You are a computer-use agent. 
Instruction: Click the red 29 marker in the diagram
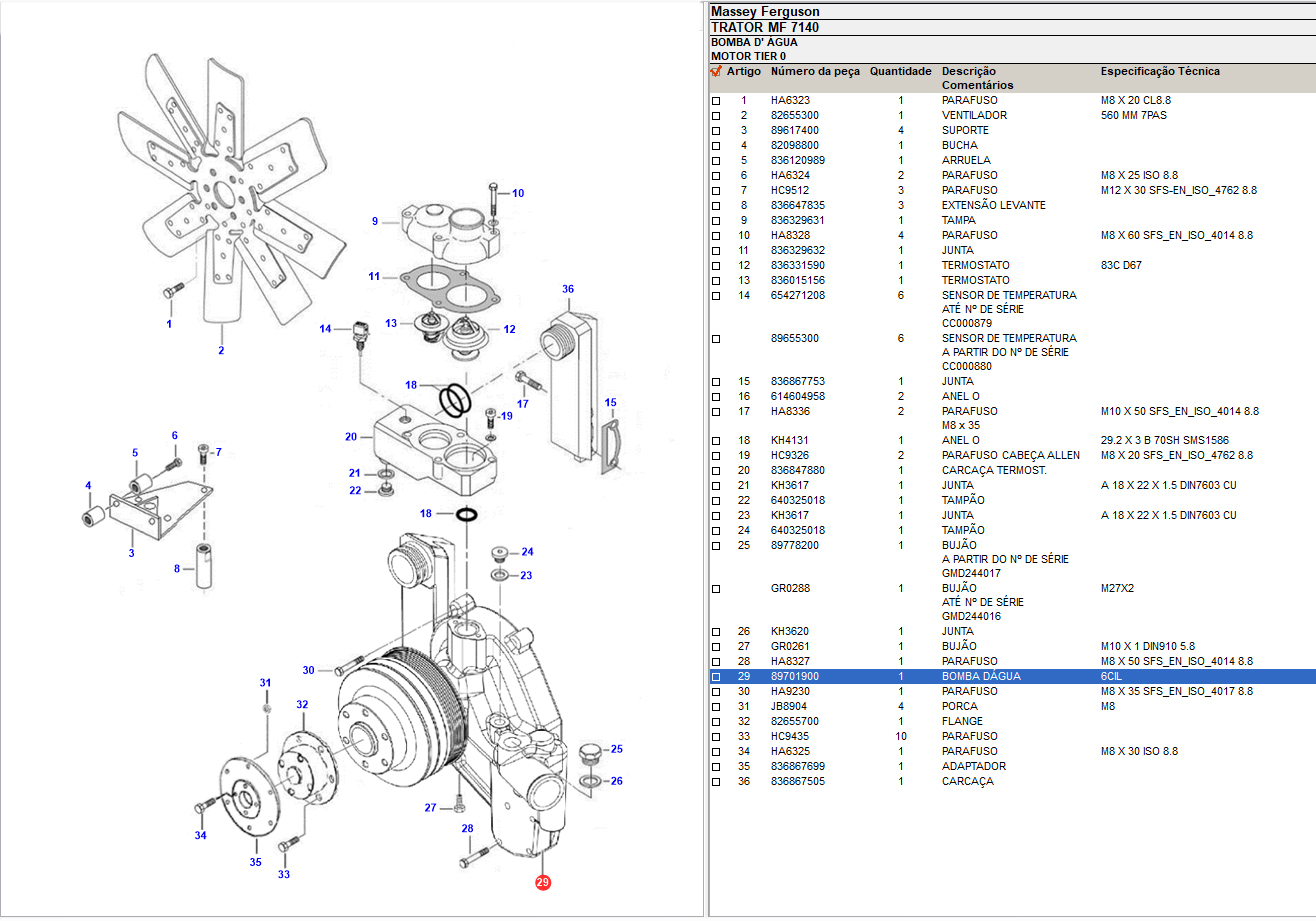click(542, 883)
